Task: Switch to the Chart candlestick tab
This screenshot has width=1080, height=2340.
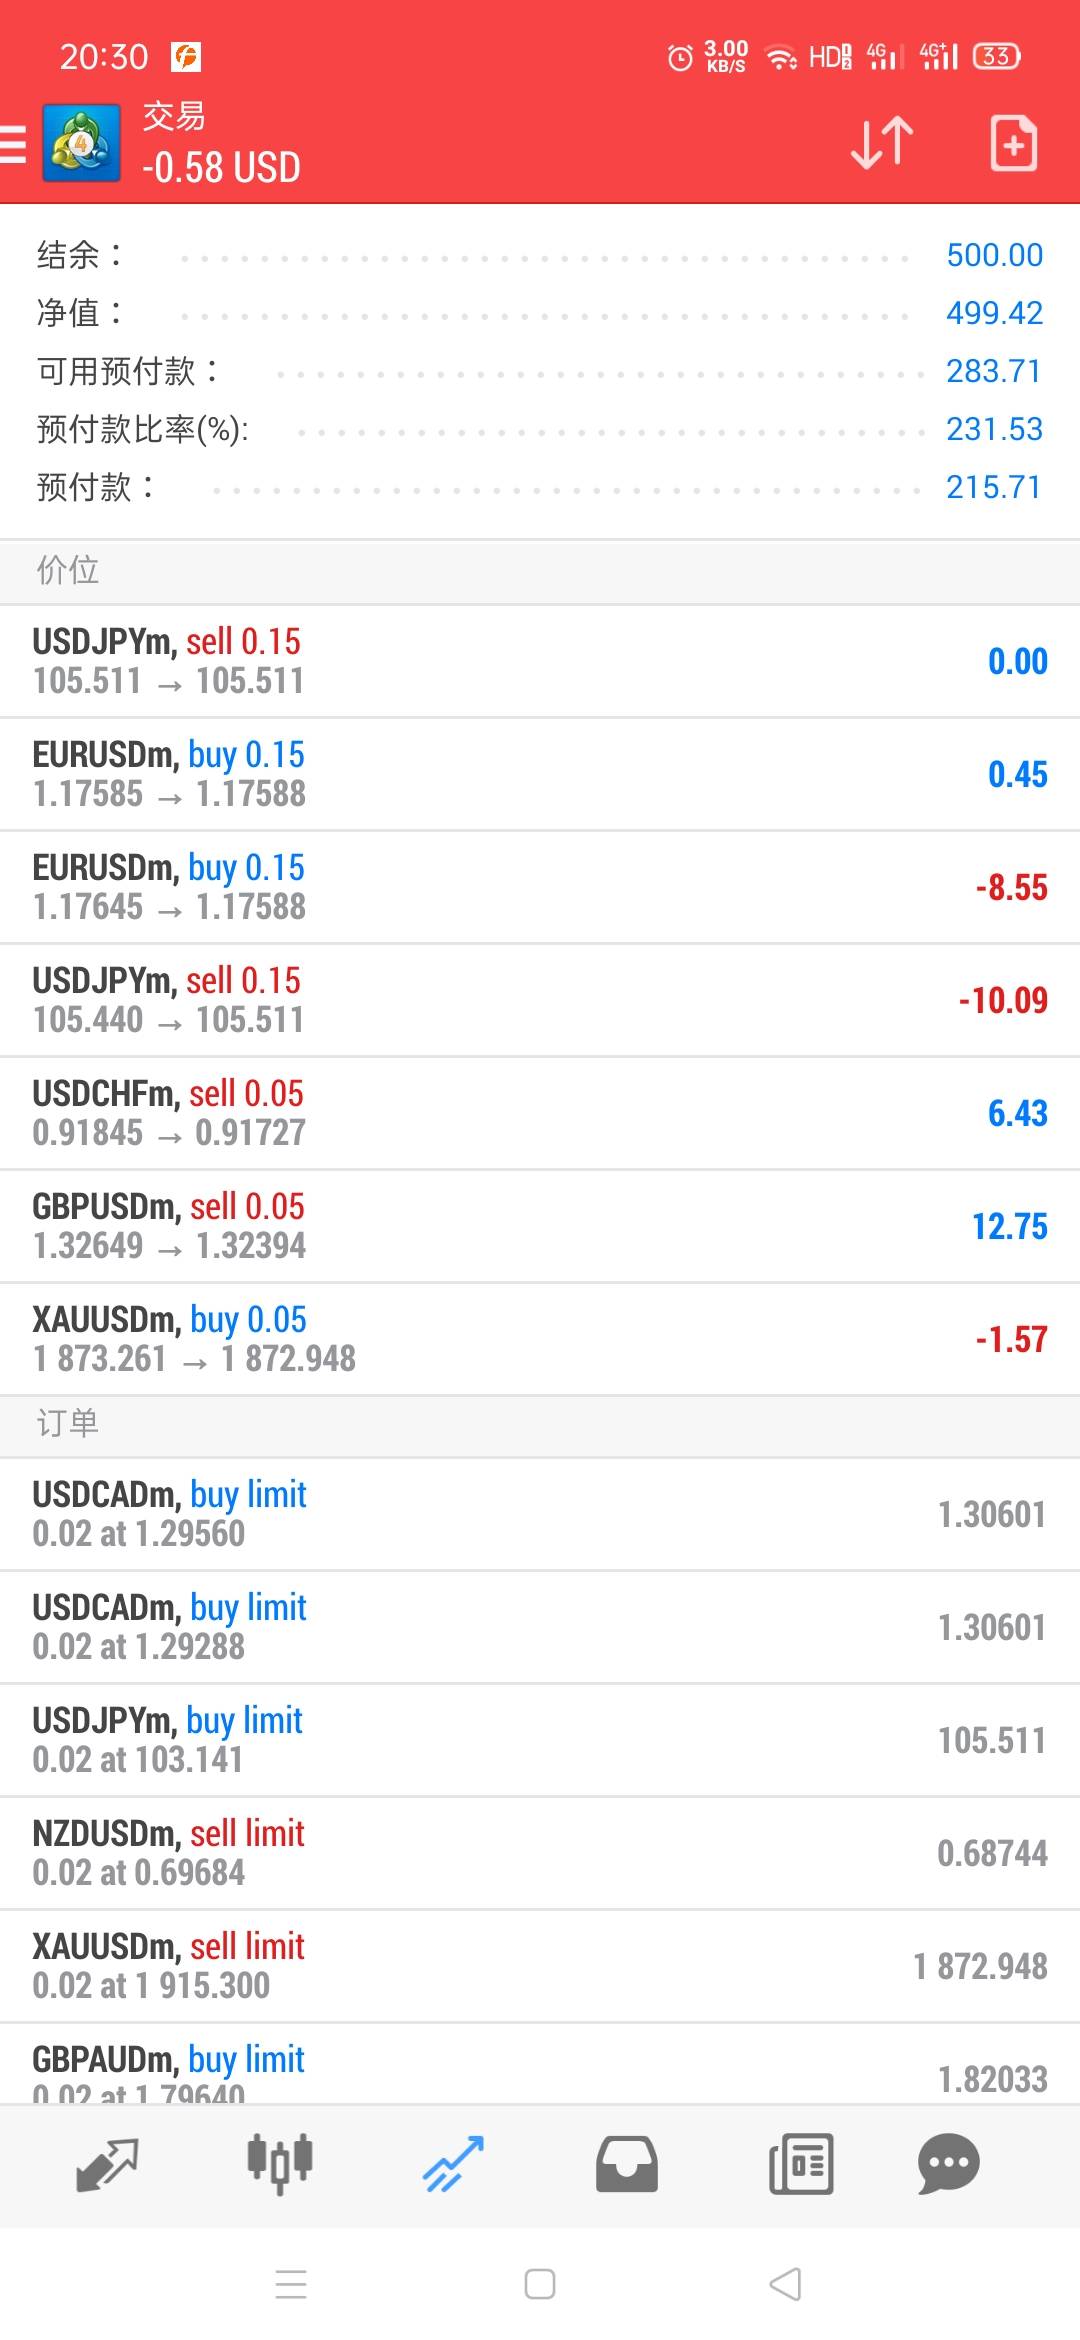Action: pyautogui.click(x=280, y=2164)
